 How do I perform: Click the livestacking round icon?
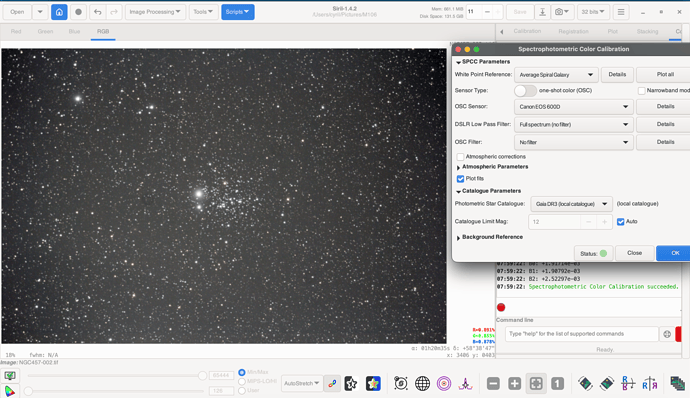(x=78, y=12)
